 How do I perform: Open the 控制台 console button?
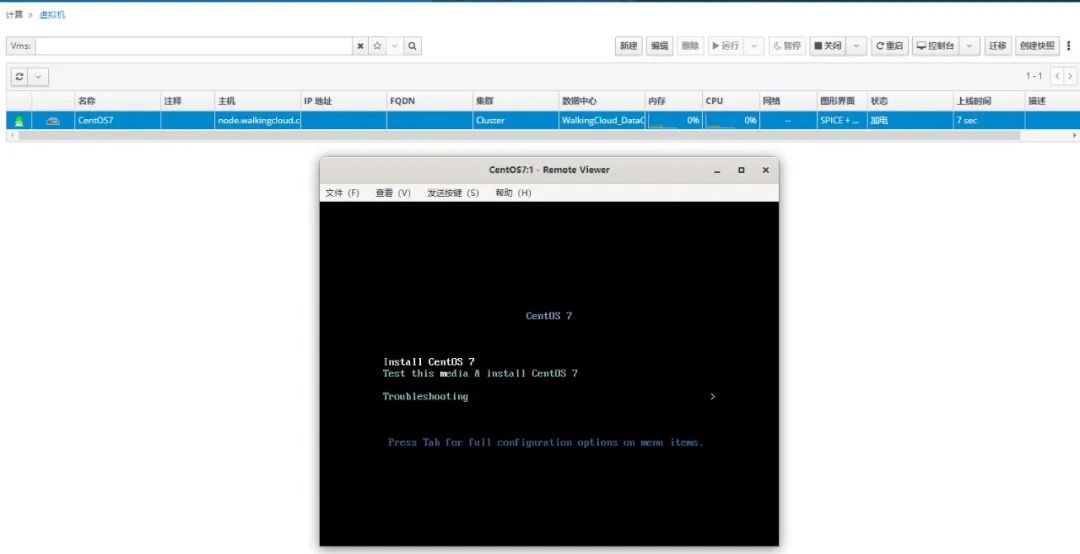point(935,46)
